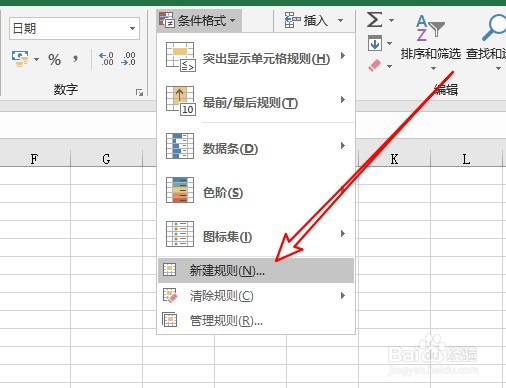Open 色阶(S) submenu
The width and height of the screenshot is (506, 388).
(256, 191)
